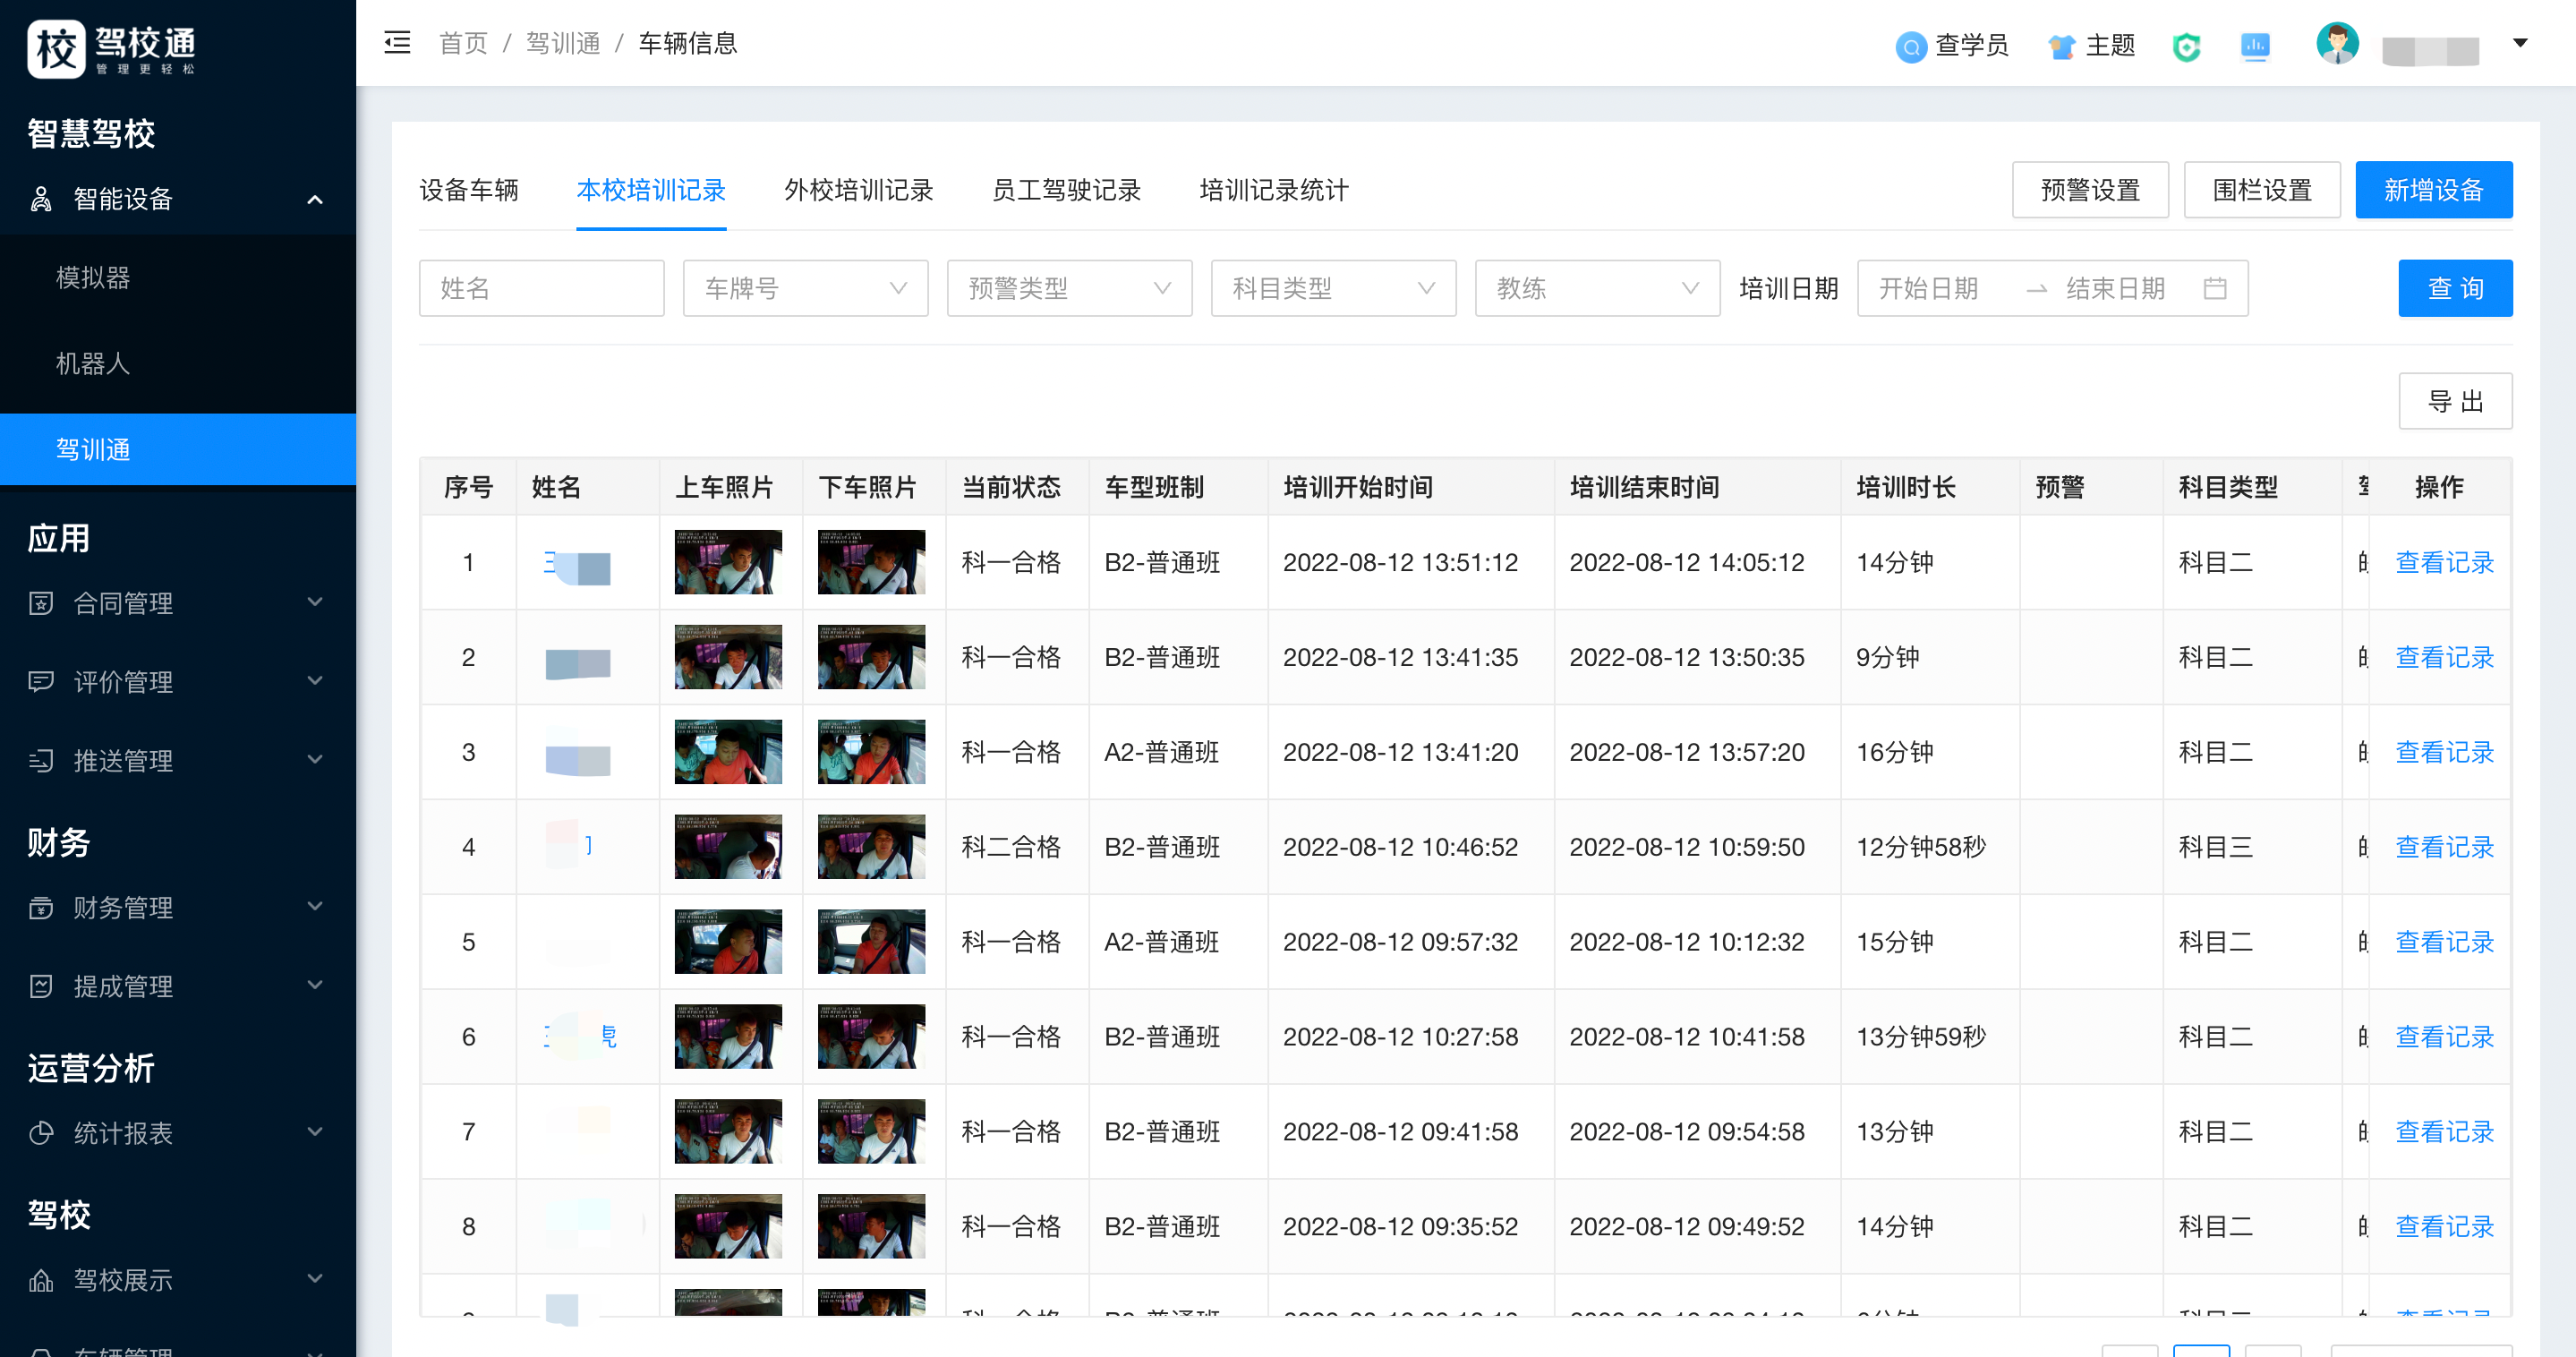Click the 驾校展示 building icon
The width and height of the screenshot is (2576, 1357).
pos(41,1280)
